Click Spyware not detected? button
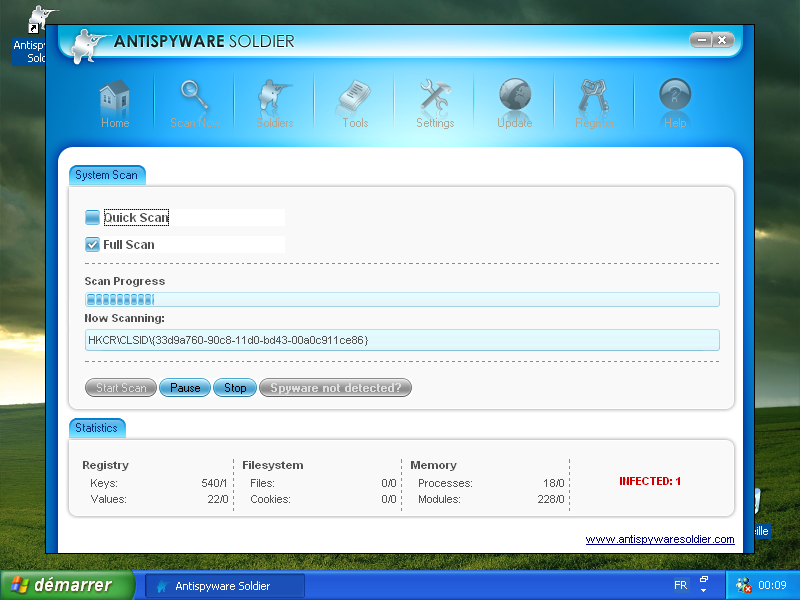The height and width of the screenshot is (600, 800). point(335,388)
